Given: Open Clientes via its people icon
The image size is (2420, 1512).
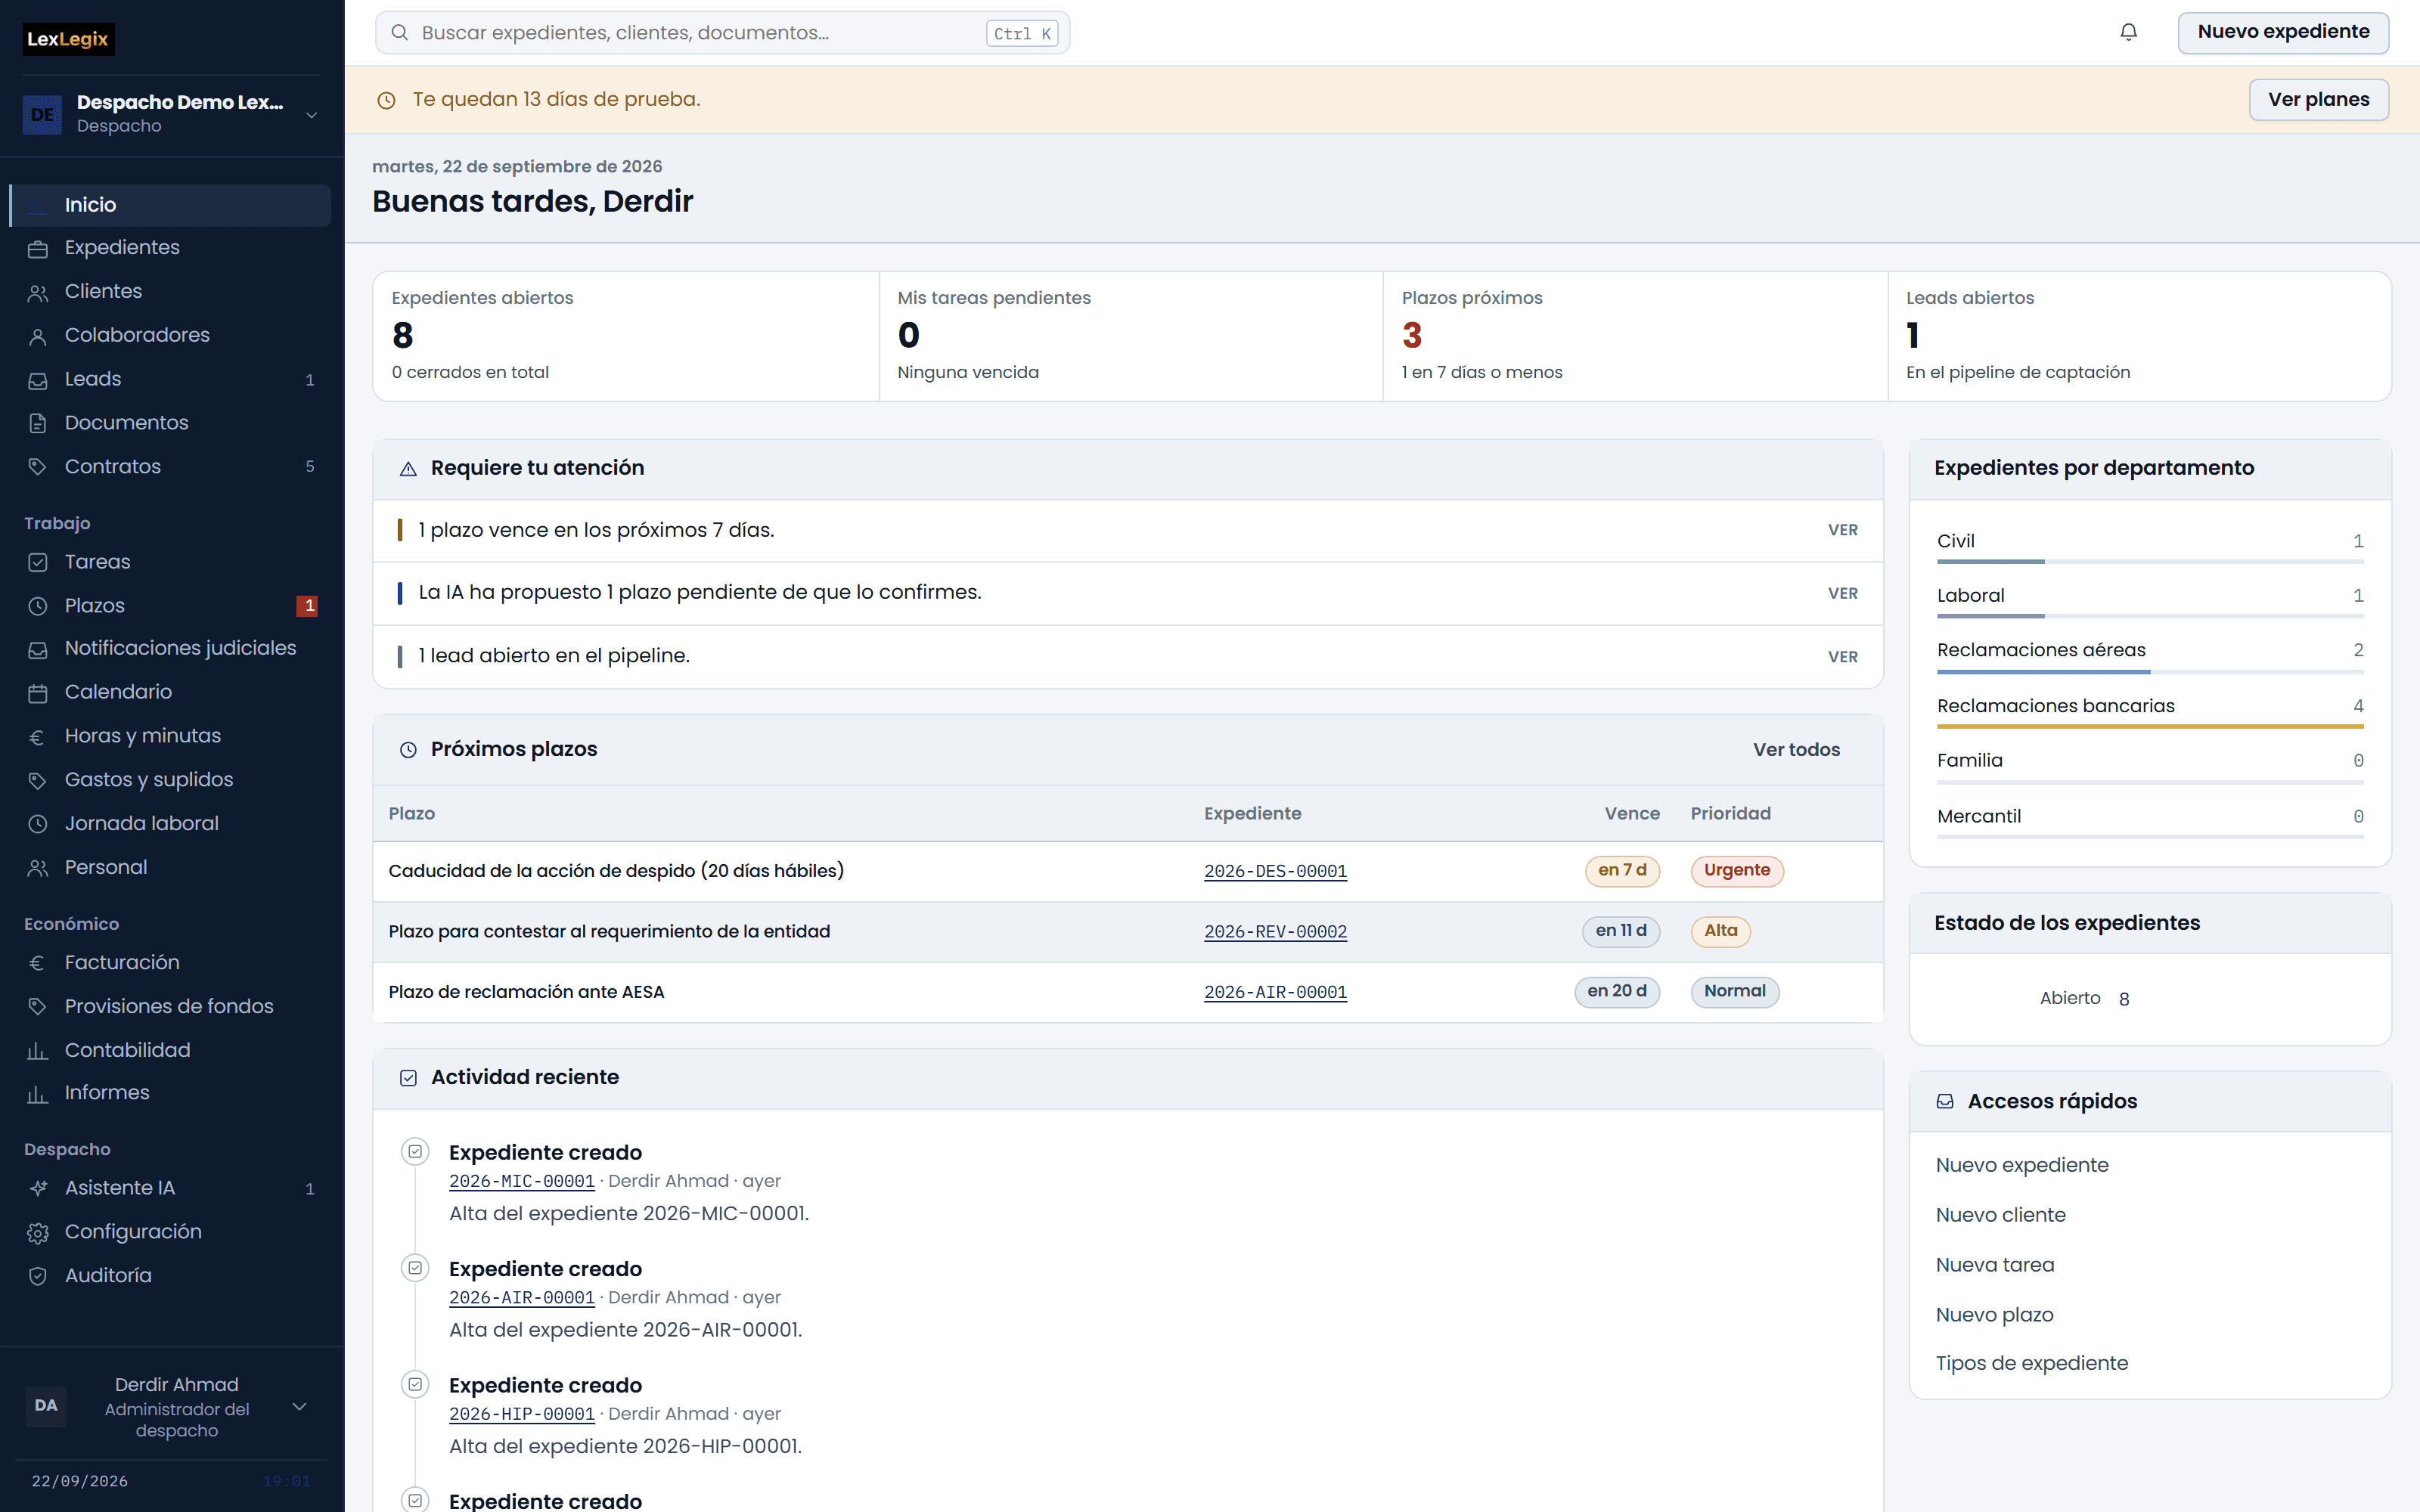Looking at the screenshot, I should tap(38, 293).
